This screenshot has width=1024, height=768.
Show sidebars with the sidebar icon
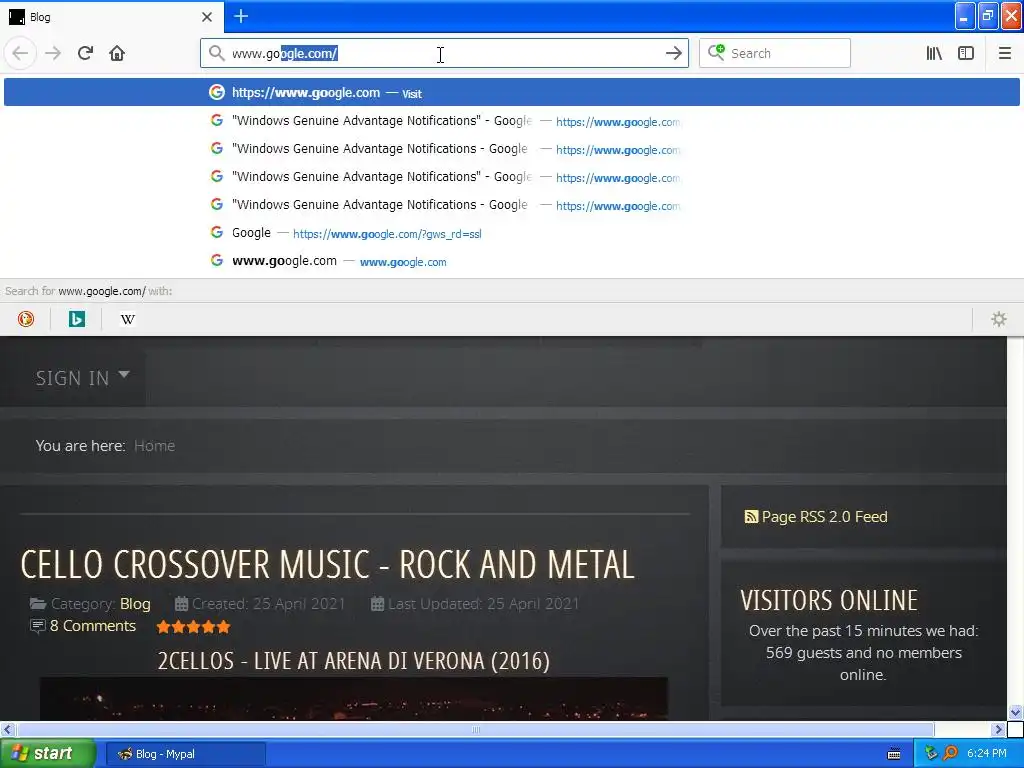click(966, 54)
